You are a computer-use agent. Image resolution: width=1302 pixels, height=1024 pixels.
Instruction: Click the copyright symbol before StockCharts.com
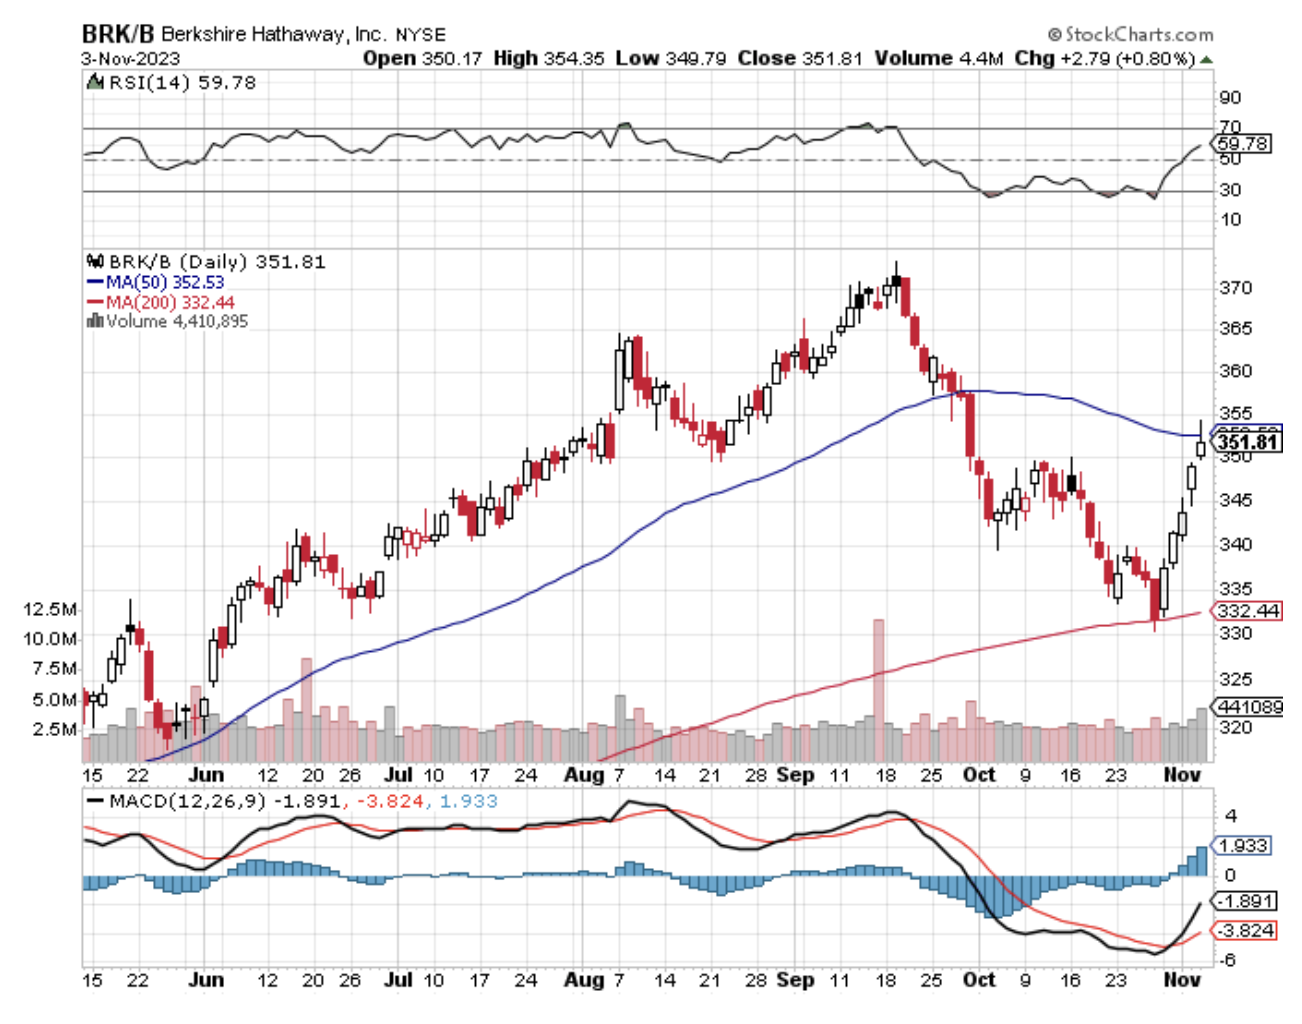tap(1055, 35)
